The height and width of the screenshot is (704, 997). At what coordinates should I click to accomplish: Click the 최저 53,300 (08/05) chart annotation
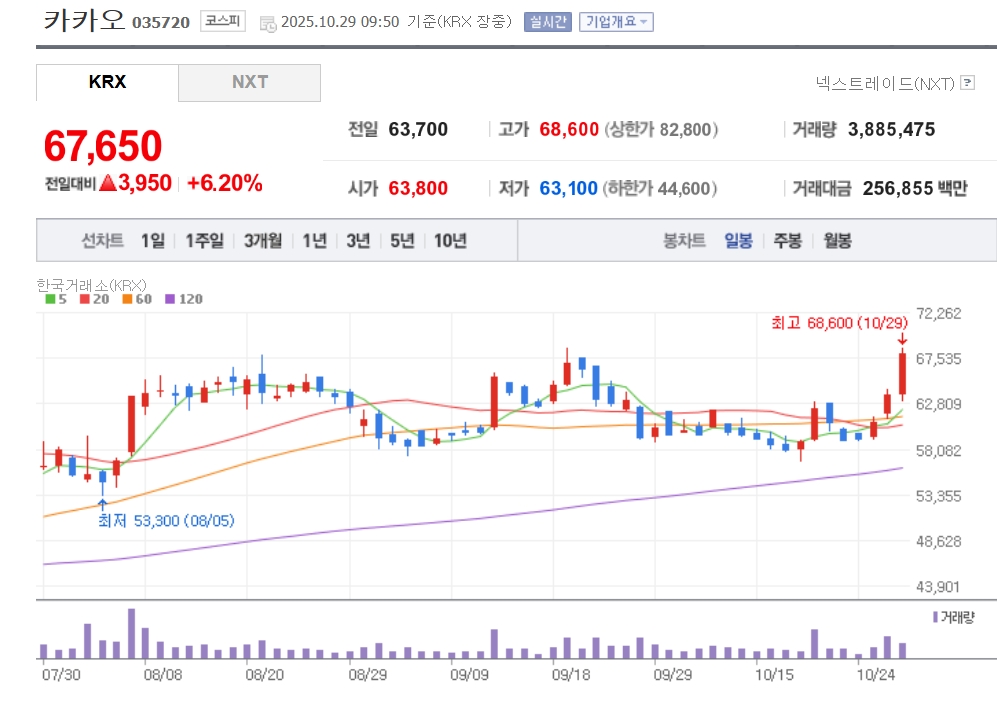pyautogui.click(x=166, y=521)
